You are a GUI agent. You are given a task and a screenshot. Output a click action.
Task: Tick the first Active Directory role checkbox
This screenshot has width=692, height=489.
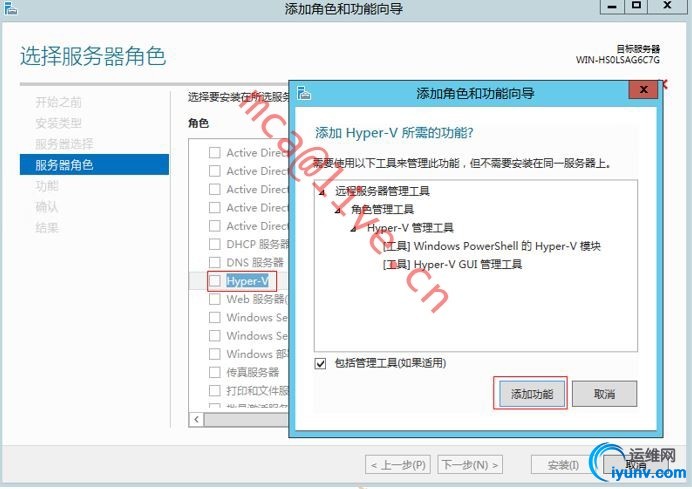pos(214,153)
